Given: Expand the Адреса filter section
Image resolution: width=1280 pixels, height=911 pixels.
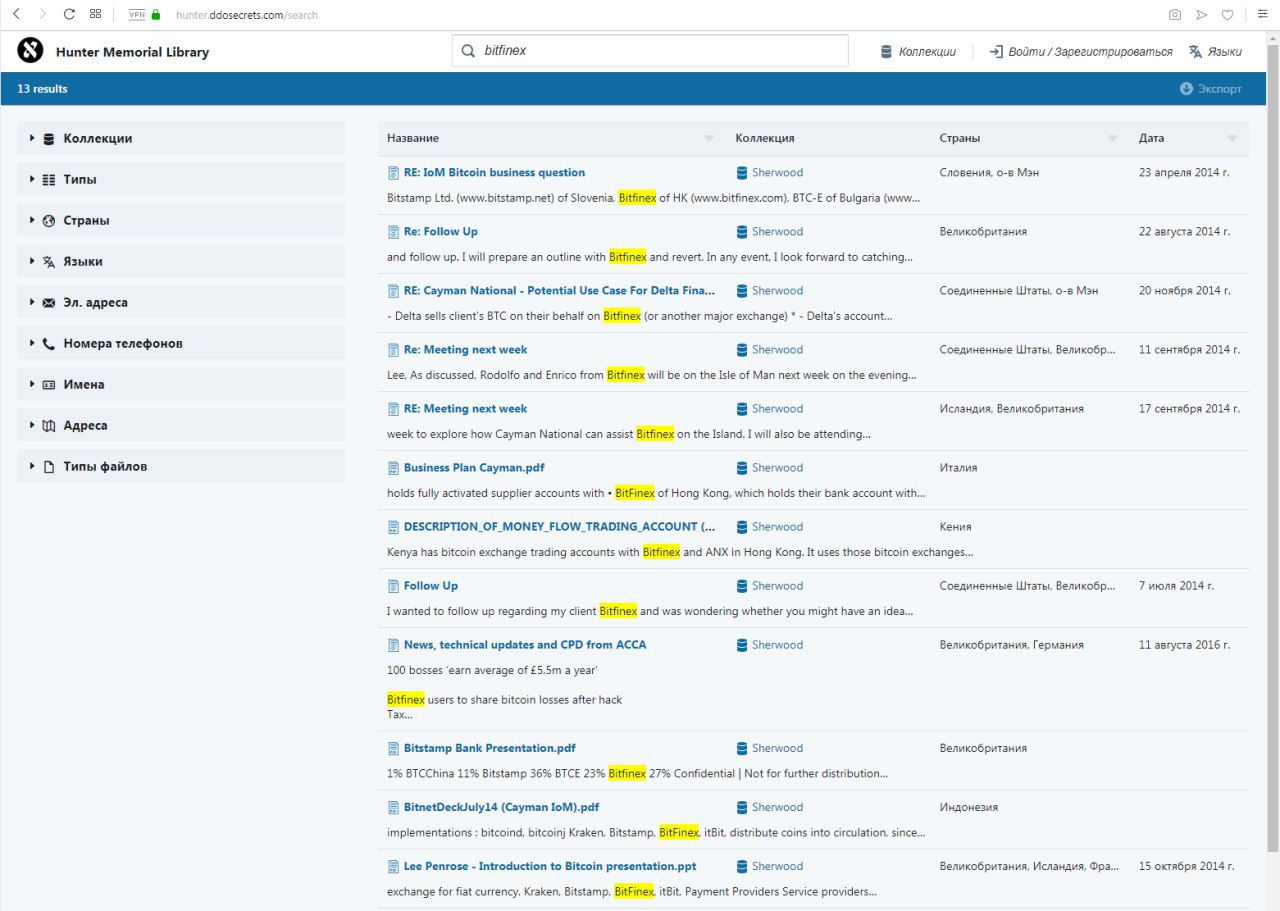Looking at the screenshot, I should pos(181,426).
